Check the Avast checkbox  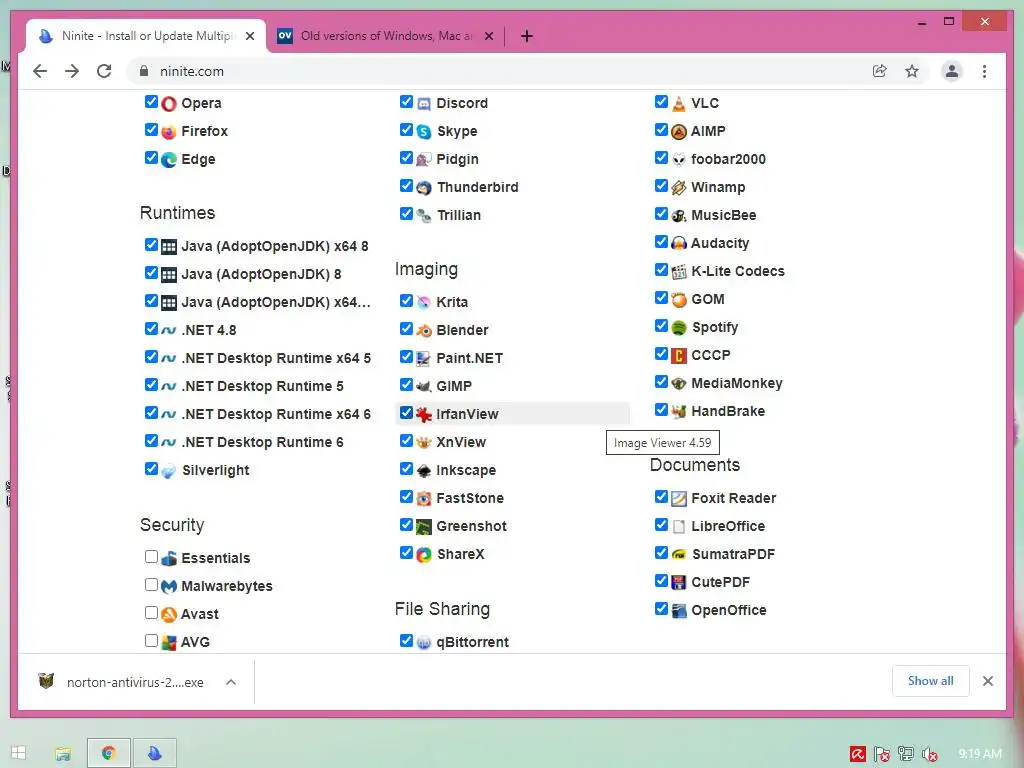coord(152,613)
